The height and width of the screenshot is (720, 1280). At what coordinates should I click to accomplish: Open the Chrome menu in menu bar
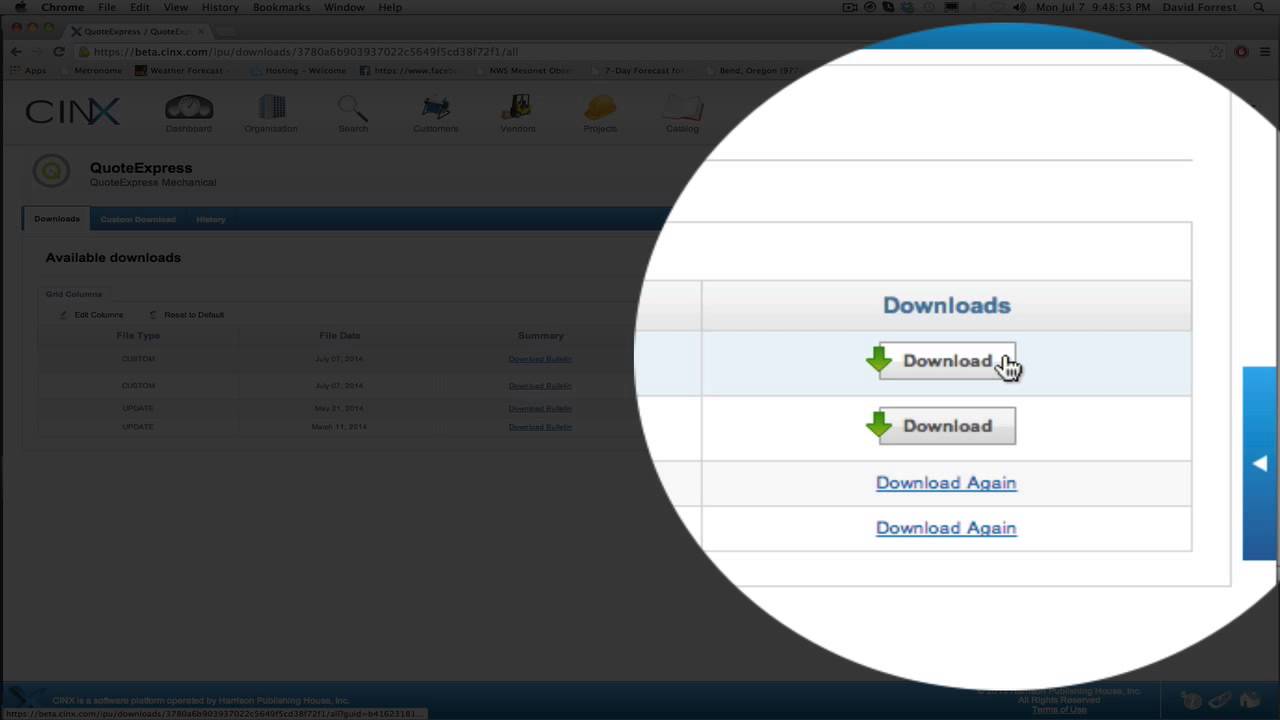point(62,7)
